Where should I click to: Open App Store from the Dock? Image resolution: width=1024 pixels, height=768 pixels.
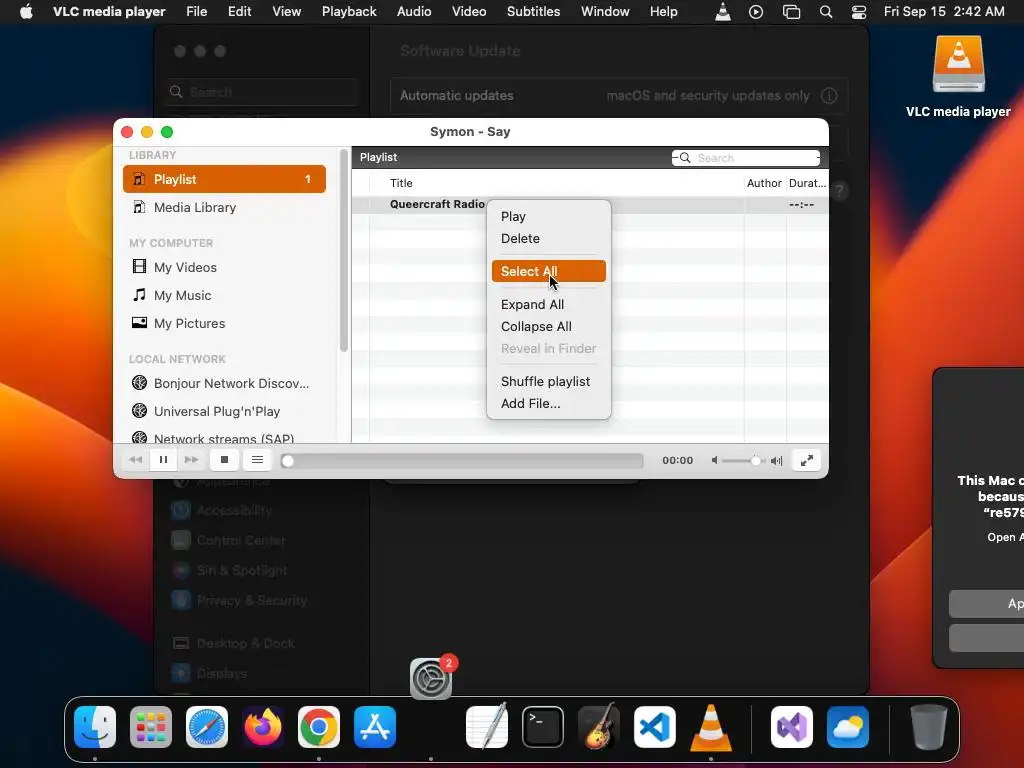(x=375, y=726)
